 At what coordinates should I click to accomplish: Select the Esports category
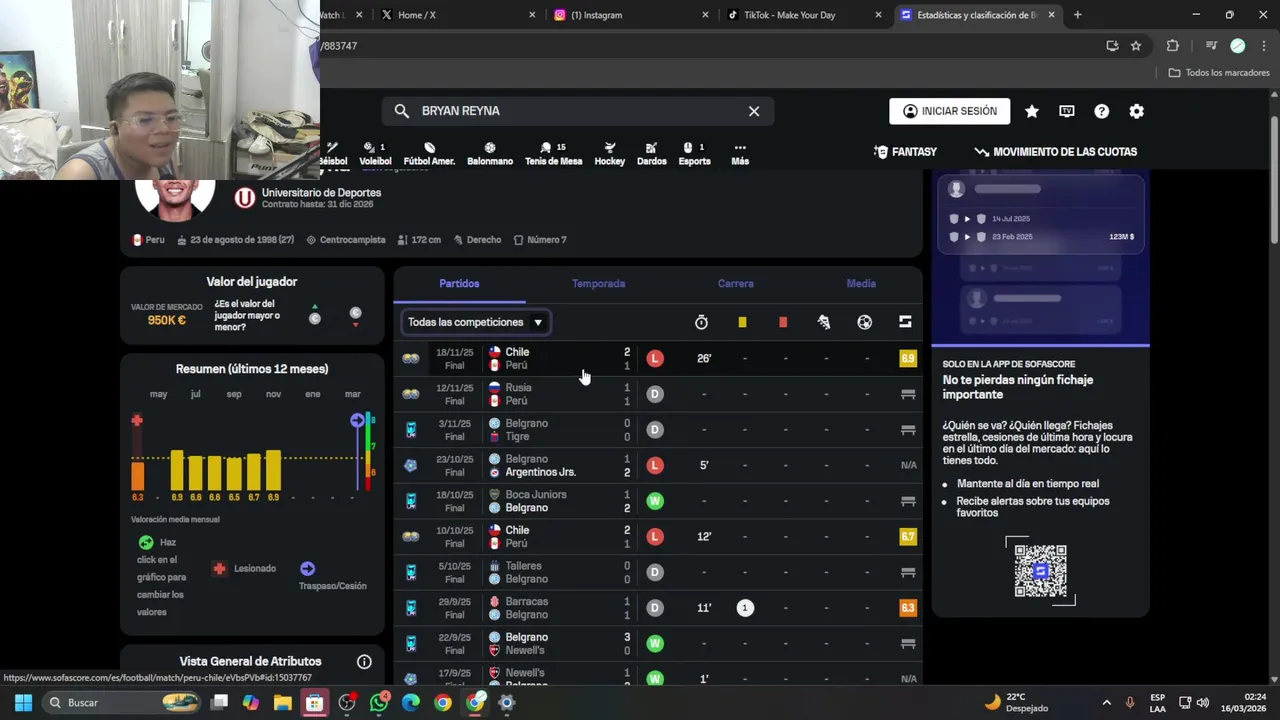point(694,154)
